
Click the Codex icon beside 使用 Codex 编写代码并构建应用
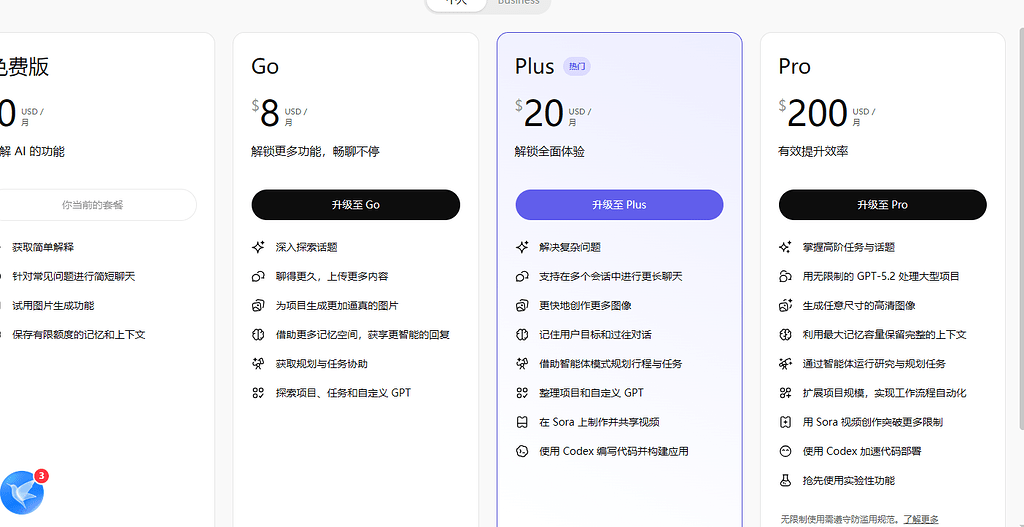(522, 451)
